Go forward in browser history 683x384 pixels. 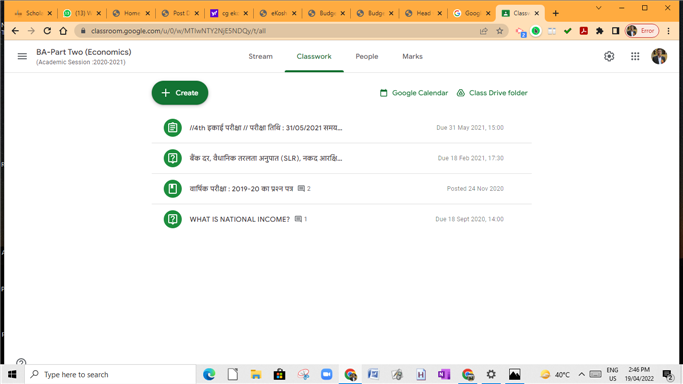coord(31,31)
